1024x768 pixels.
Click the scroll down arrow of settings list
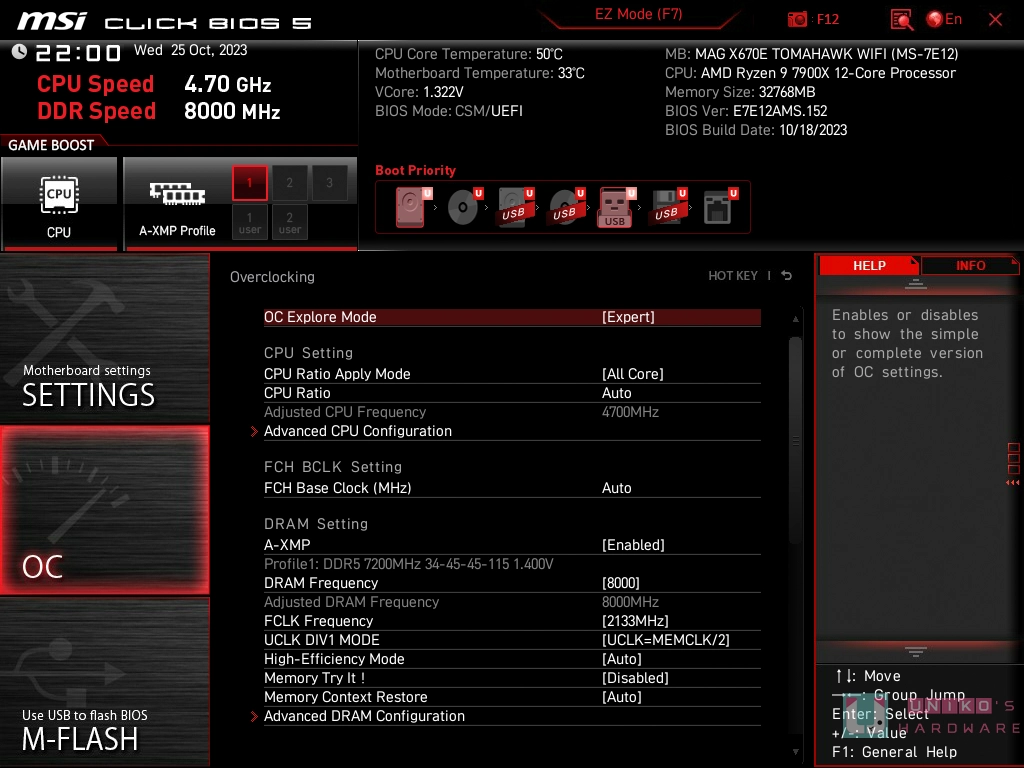pos(795,752)
